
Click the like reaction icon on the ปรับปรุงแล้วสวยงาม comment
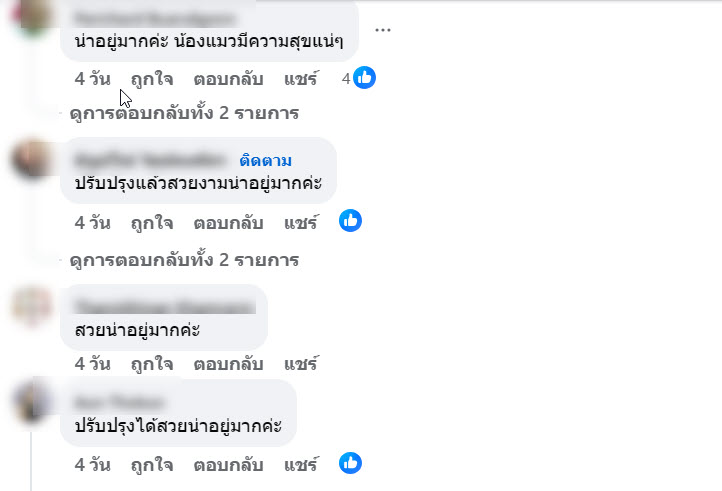[x=350, y=221]
